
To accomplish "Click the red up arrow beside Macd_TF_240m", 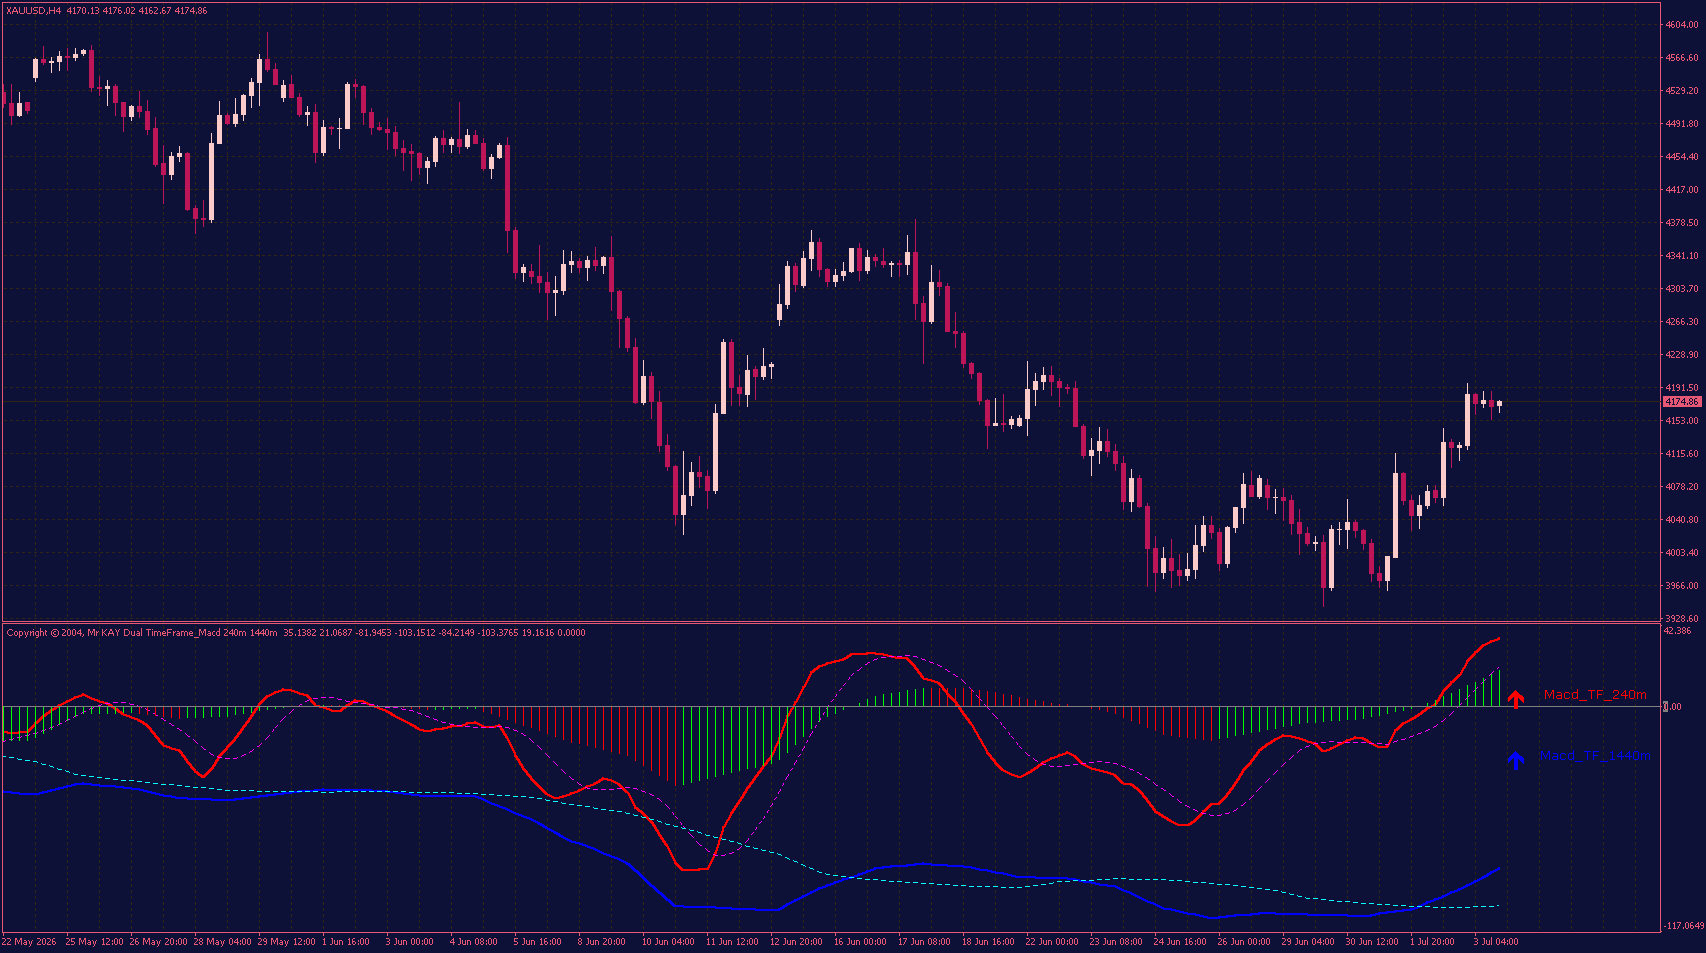I will [x=1516, y=699].
